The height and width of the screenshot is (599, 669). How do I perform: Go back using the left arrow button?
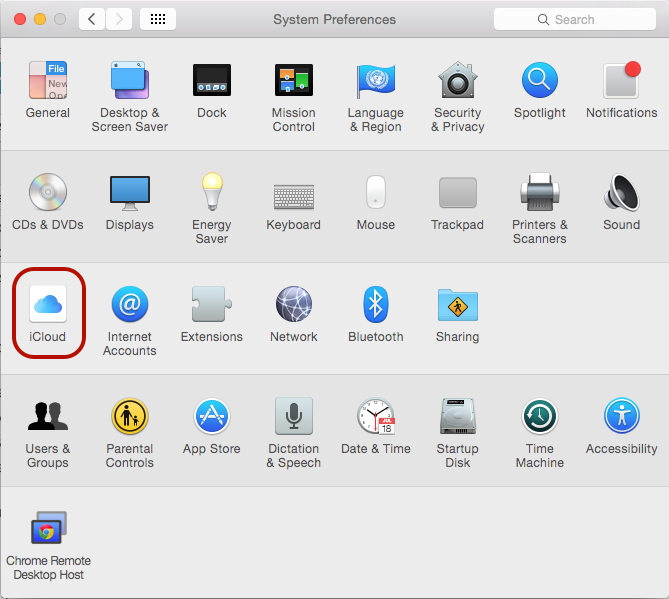coord(92,19)
